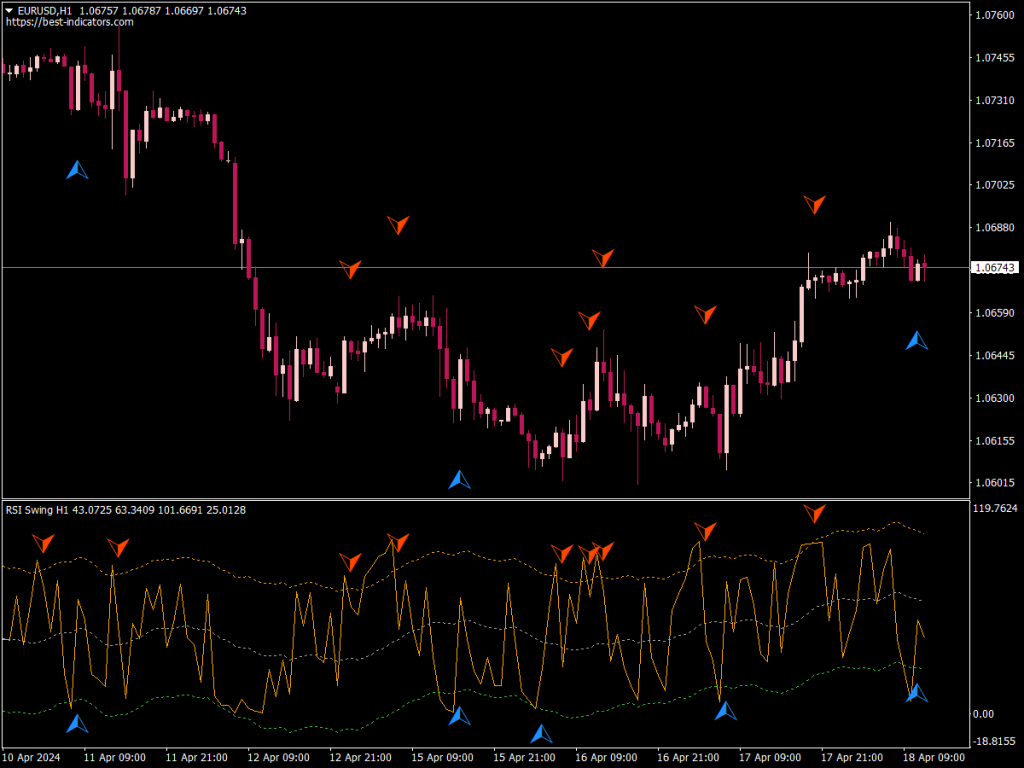Click the 1.07165 price scale label
This screenshot has width=1024, height=768.
[x=995, y=142]
